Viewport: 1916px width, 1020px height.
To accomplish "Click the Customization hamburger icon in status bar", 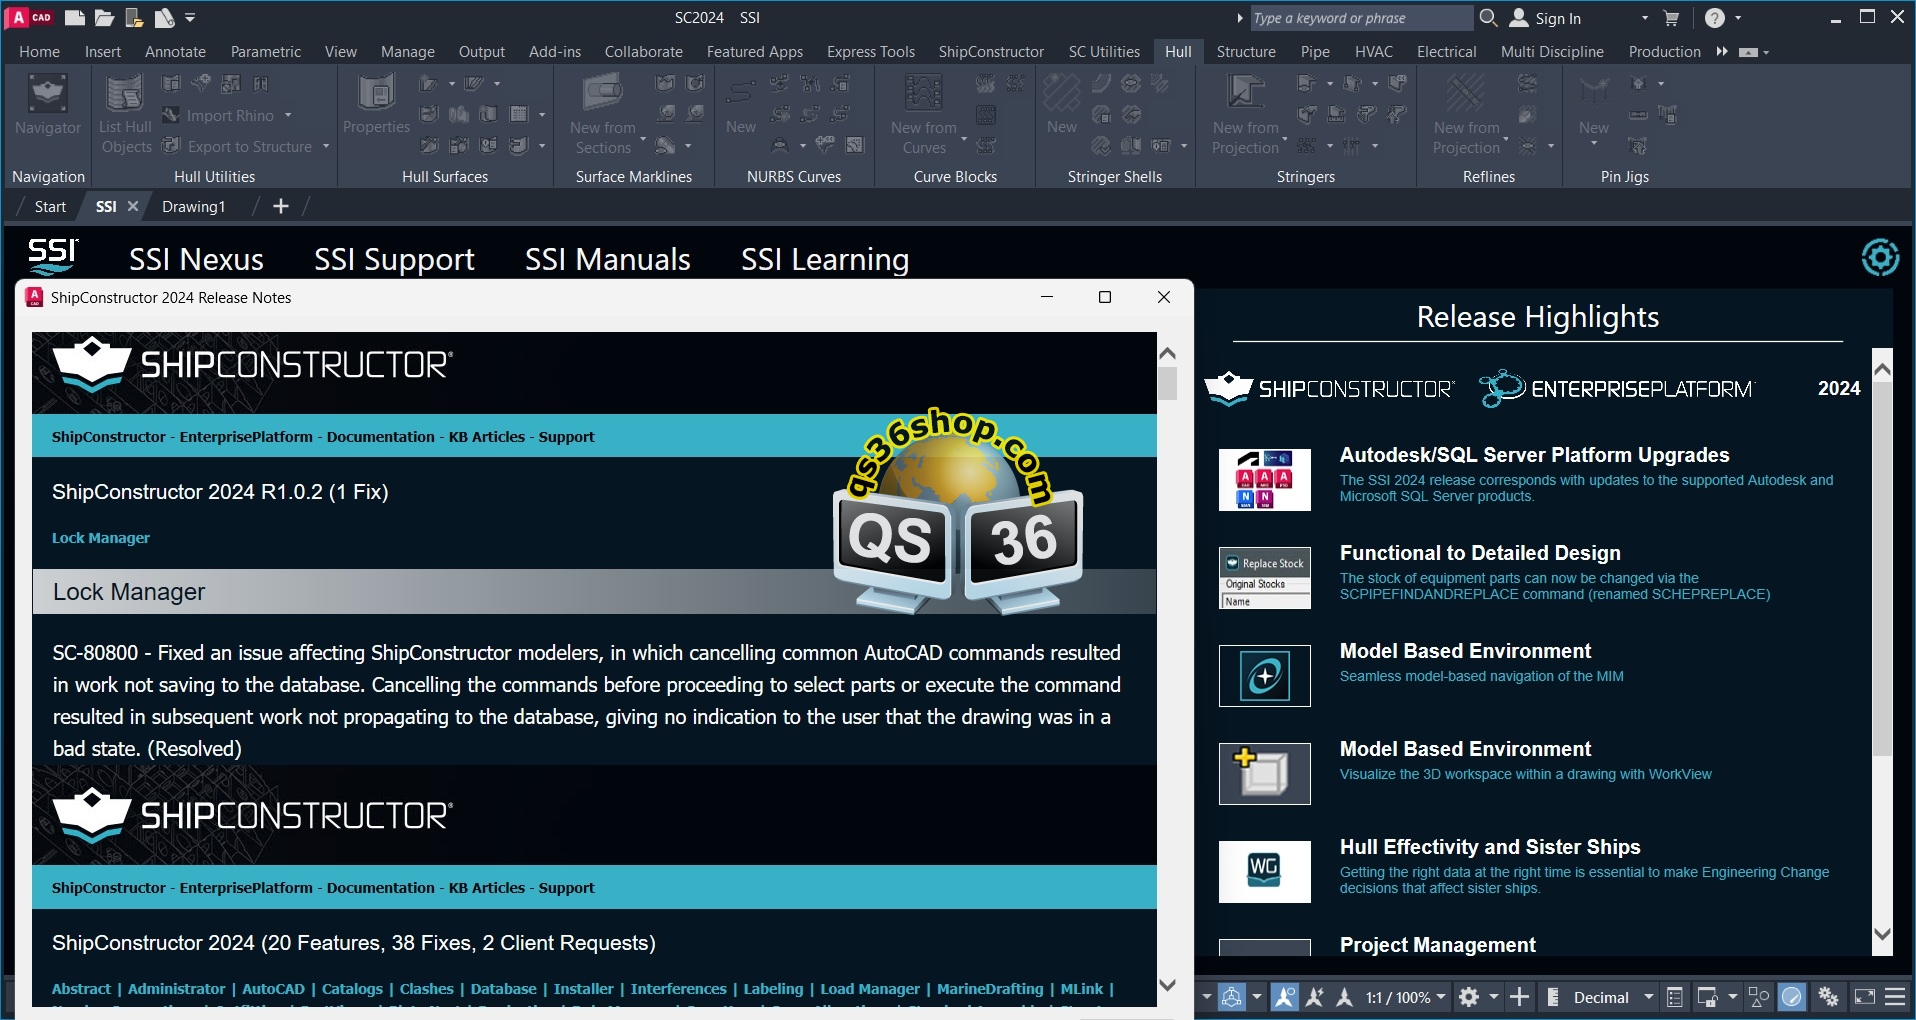I will 1895,997.
